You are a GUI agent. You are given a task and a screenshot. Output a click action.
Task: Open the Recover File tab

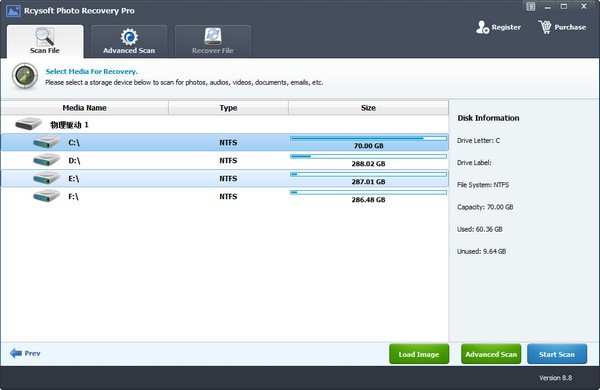coord(213,41)
